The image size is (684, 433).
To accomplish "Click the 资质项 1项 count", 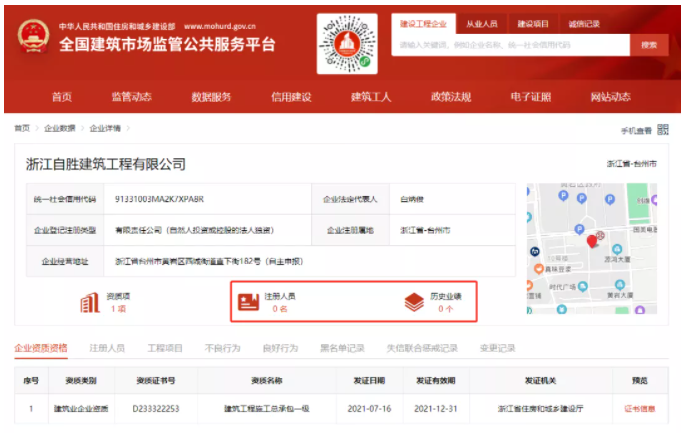I will click(x=118, y=309).
